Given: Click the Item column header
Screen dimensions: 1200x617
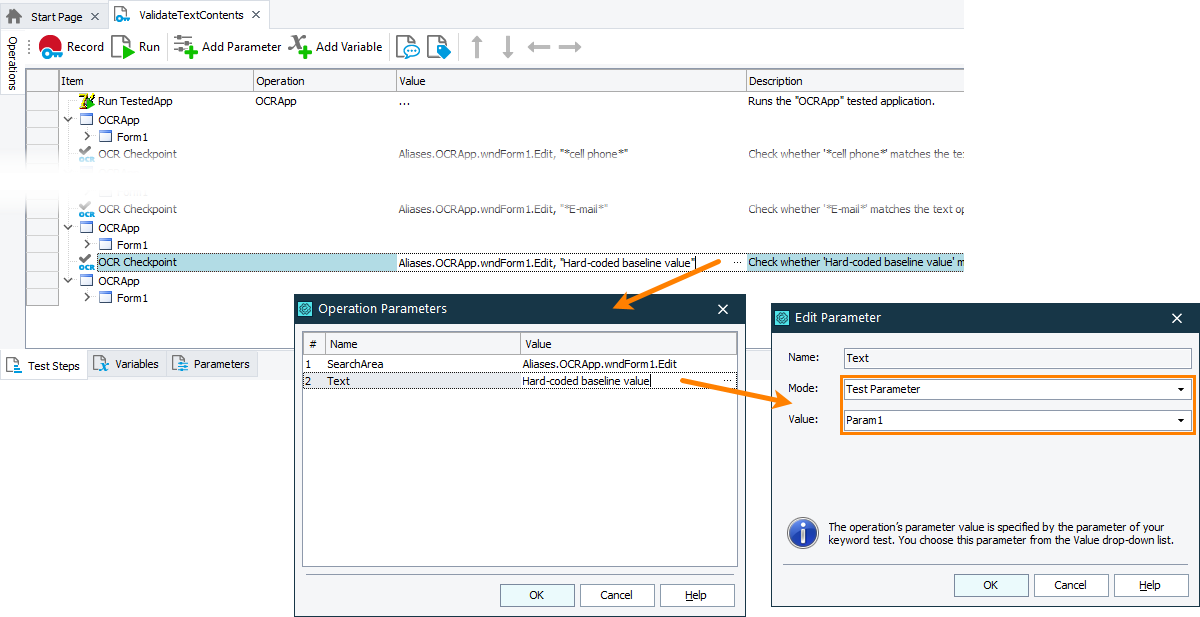Looking at the screenshot, I should [x=156, y=81].
